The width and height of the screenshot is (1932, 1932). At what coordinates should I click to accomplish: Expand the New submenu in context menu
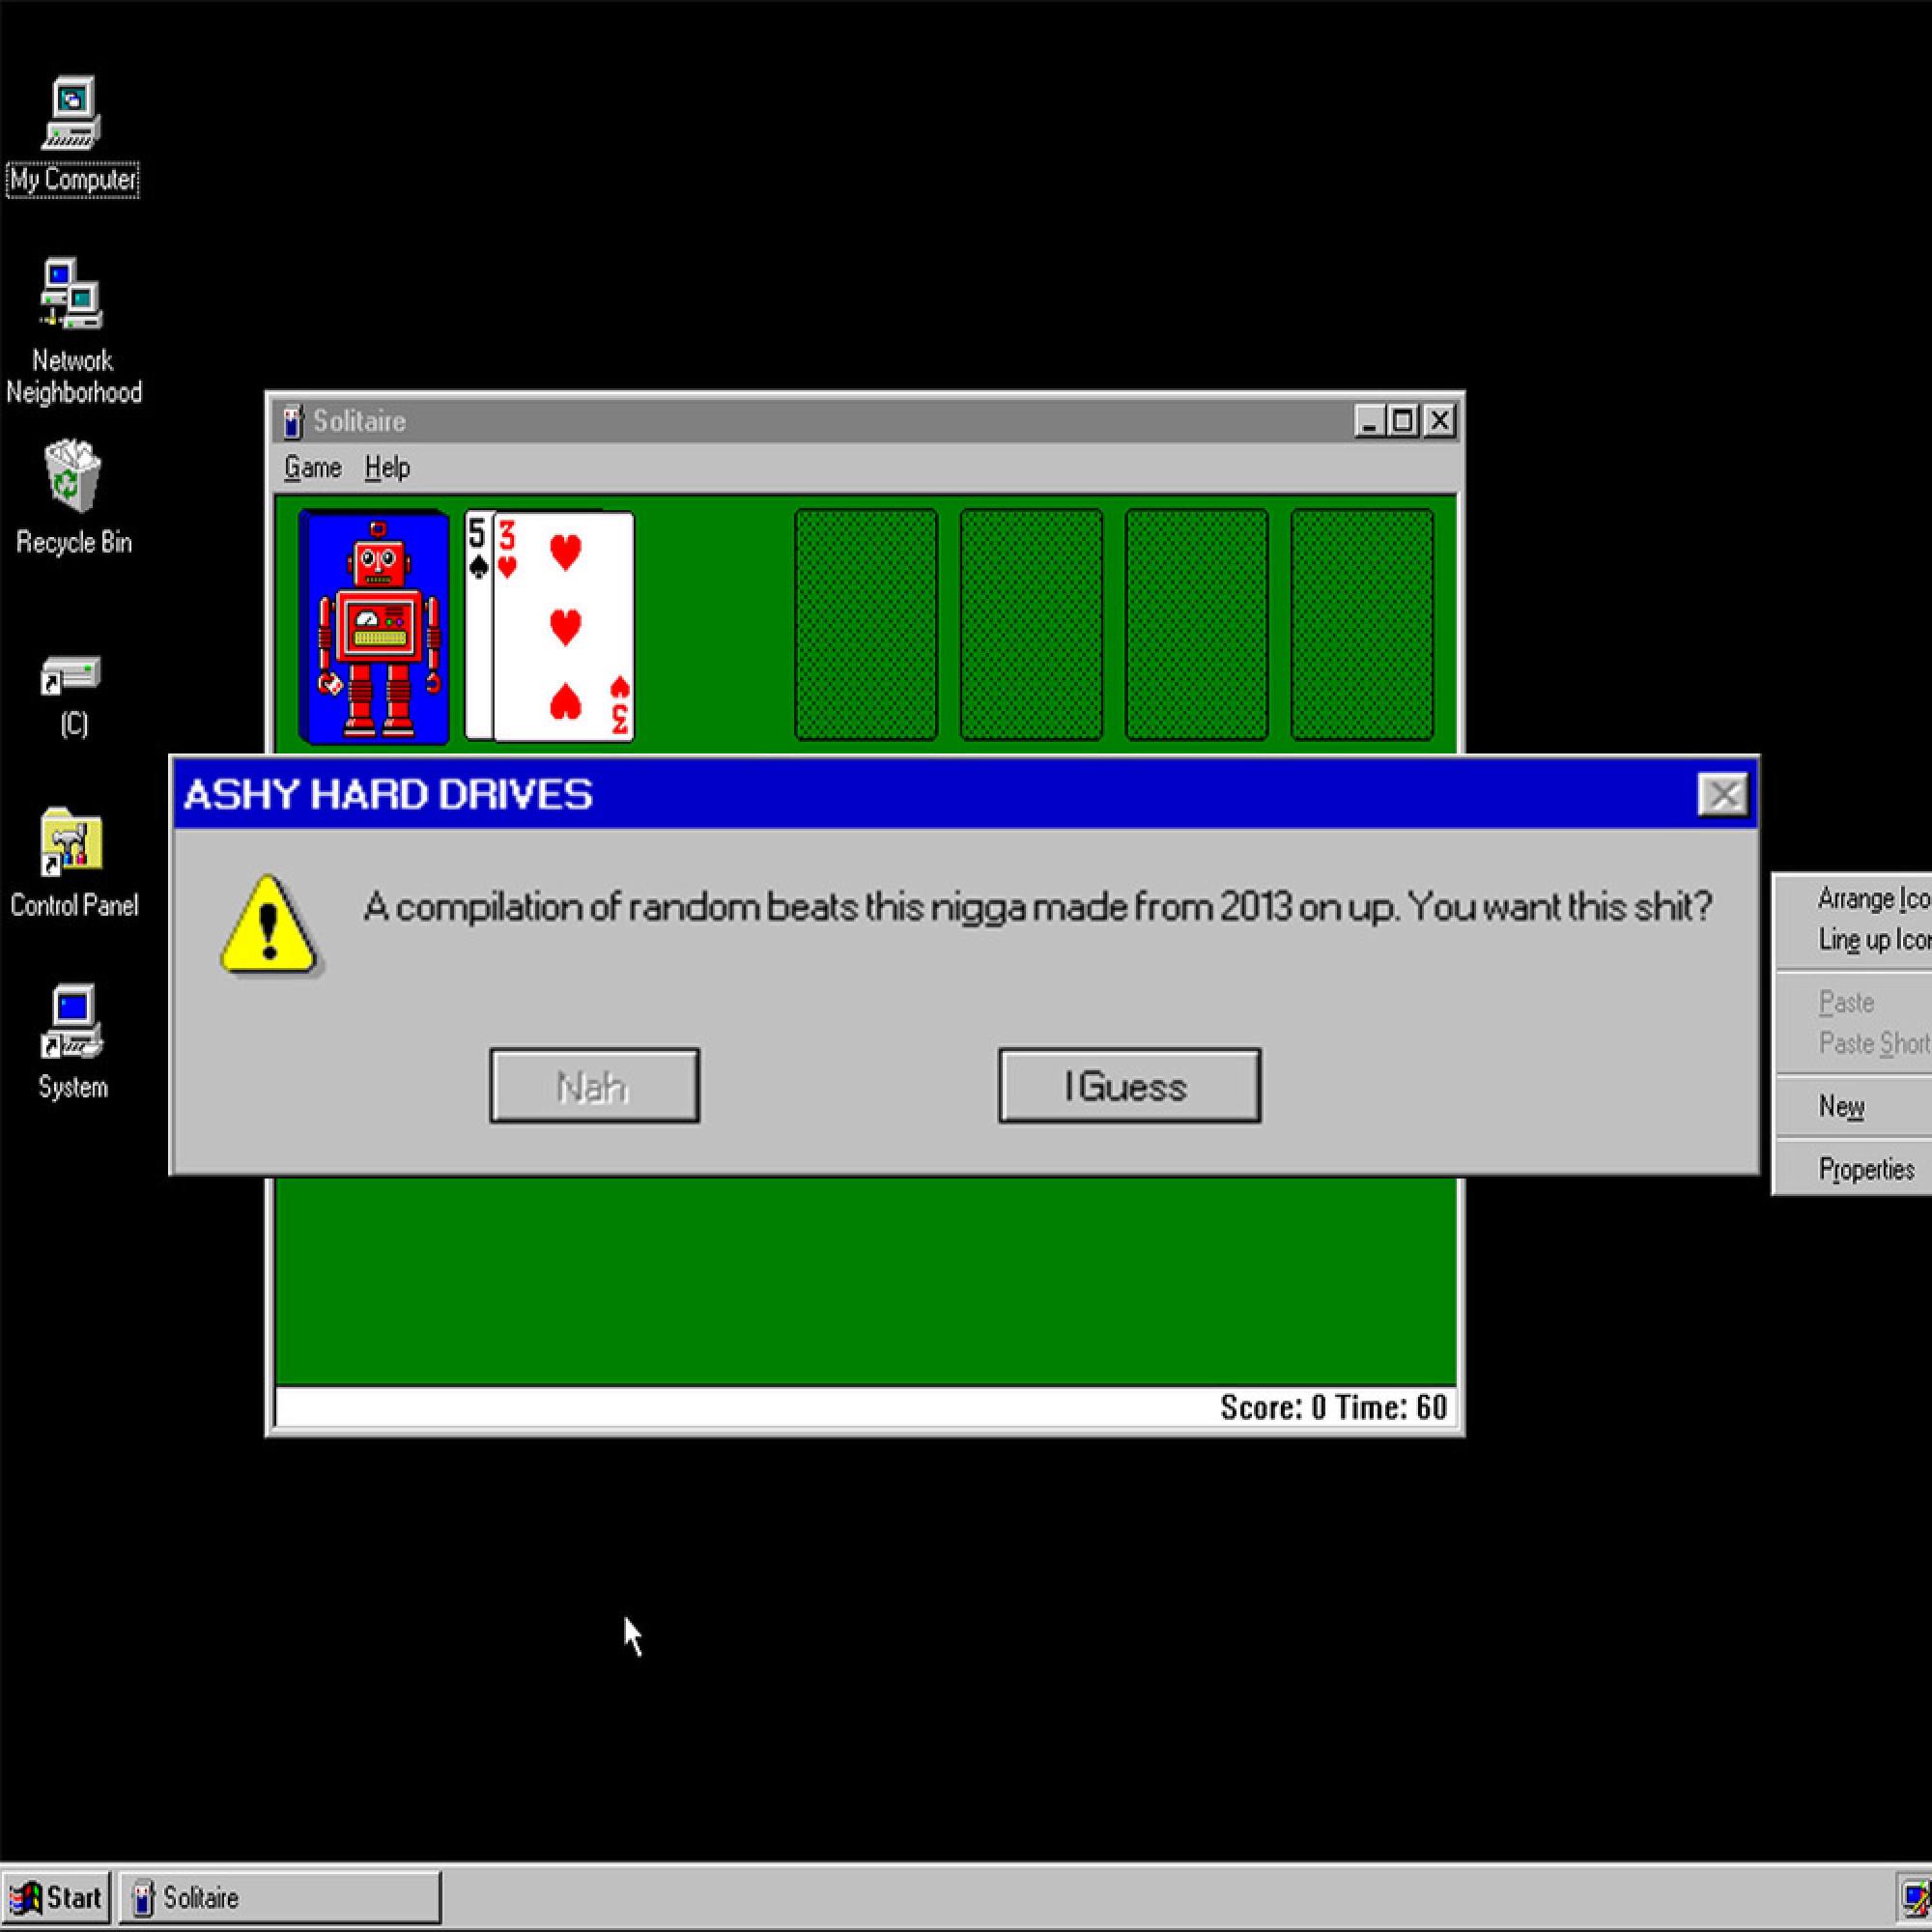pos(1842,1106)
